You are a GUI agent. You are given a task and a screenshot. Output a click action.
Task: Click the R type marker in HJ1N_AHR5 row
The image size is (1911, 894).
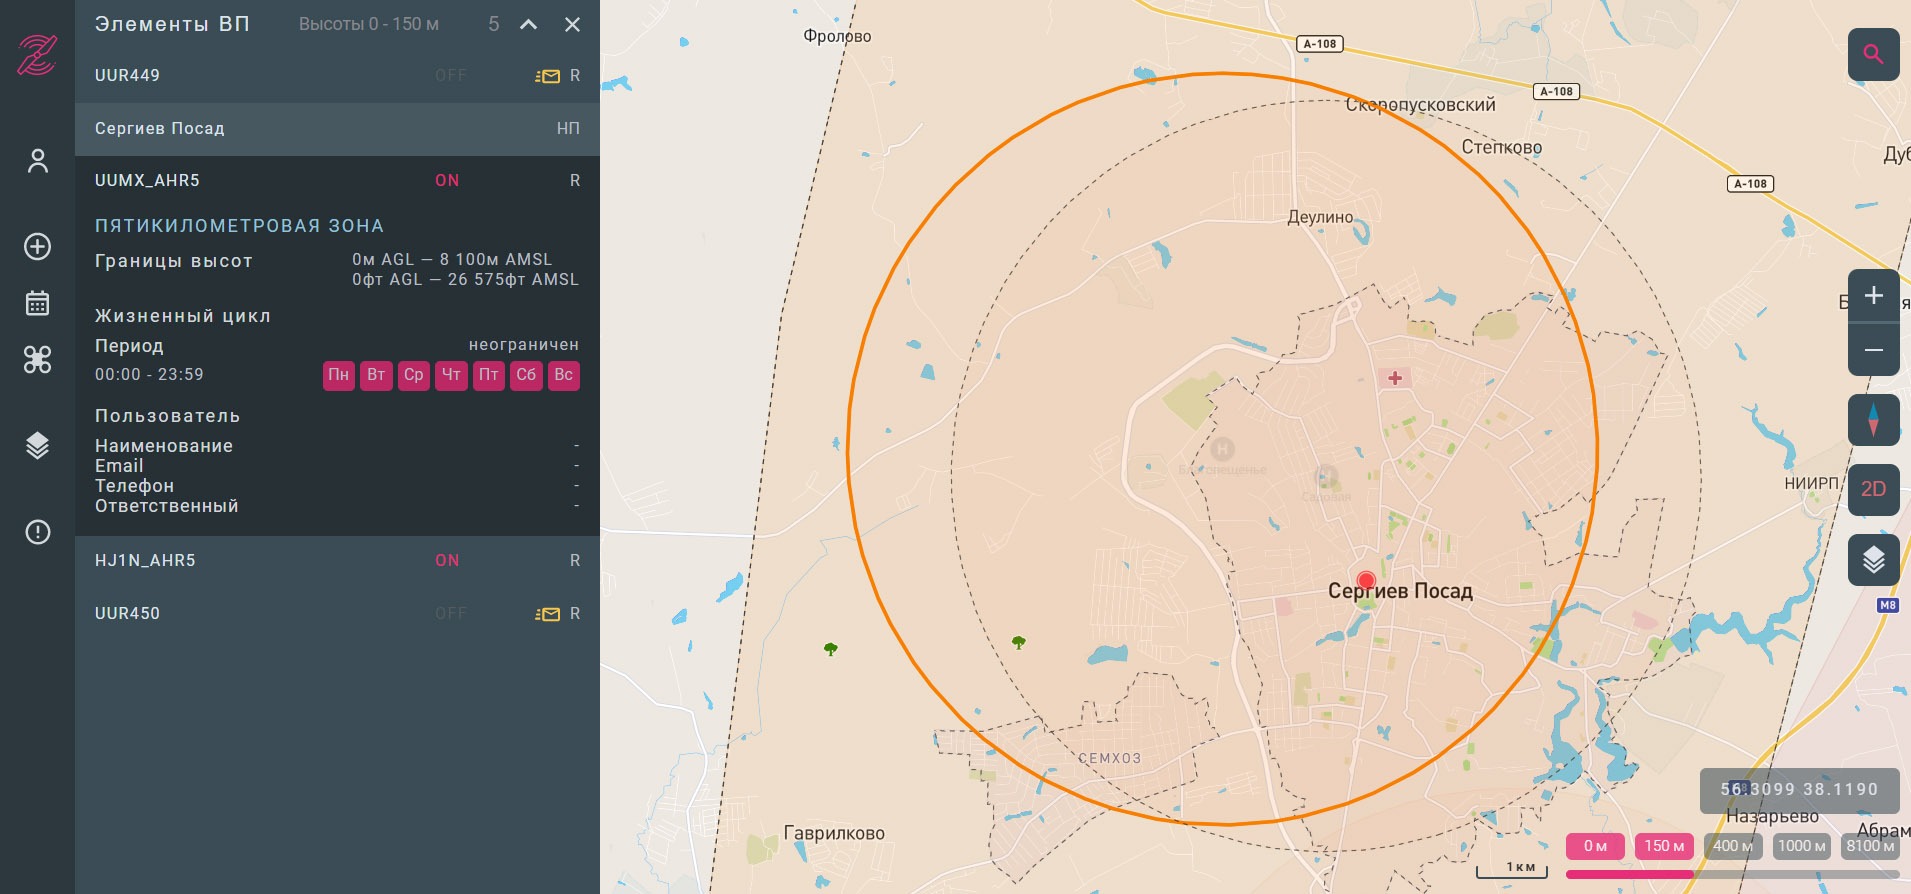click(575, 561)
